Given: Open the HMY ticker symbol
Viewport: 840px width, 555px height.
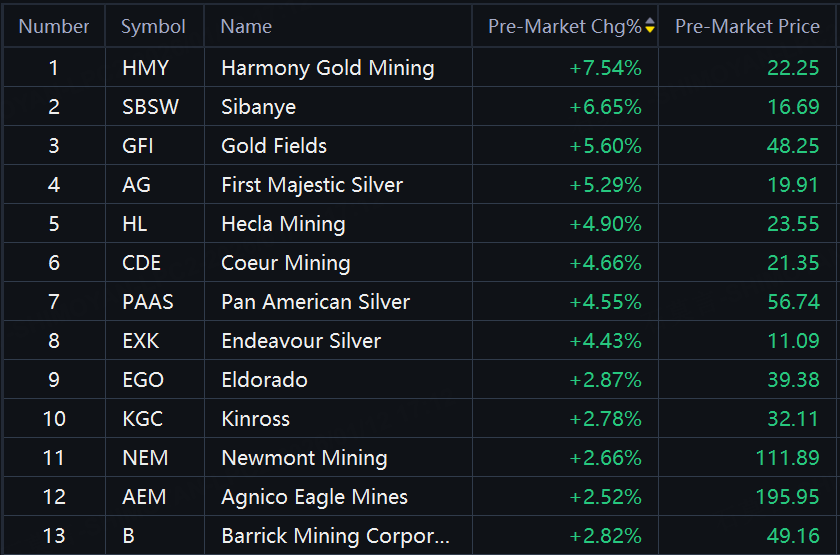Looking at the screenshot, I should pos(145,68).
